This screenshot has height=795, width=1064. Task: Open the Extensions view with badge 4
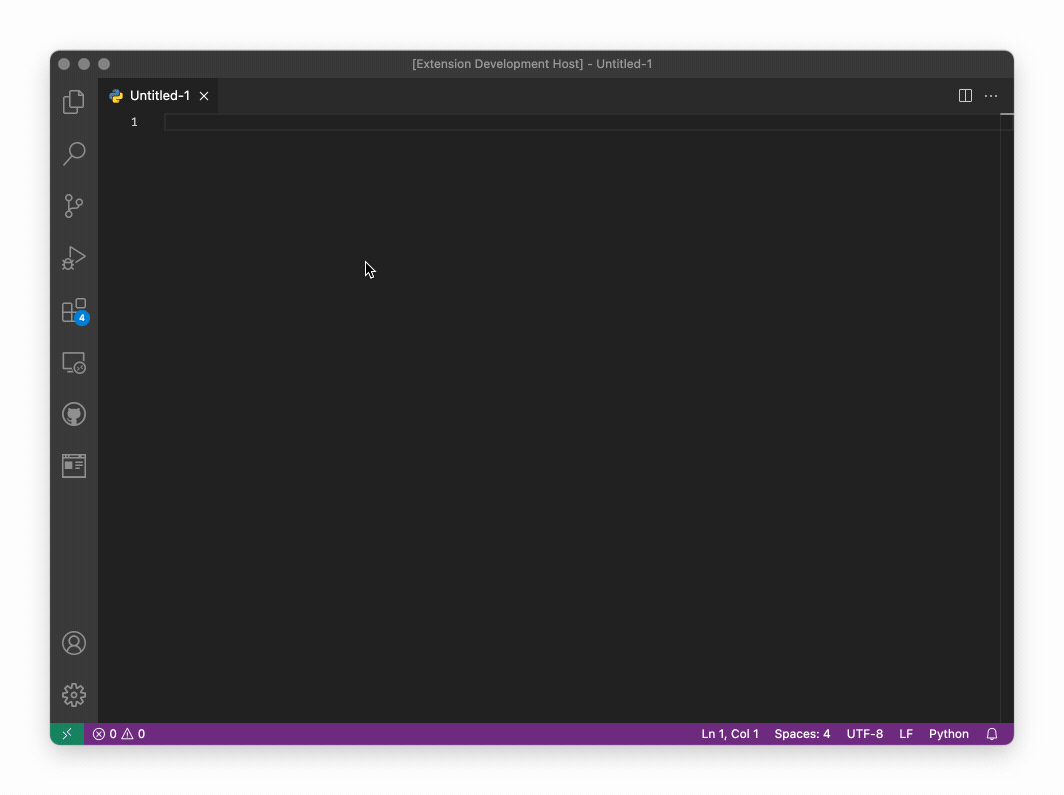[x=74, y=311]
